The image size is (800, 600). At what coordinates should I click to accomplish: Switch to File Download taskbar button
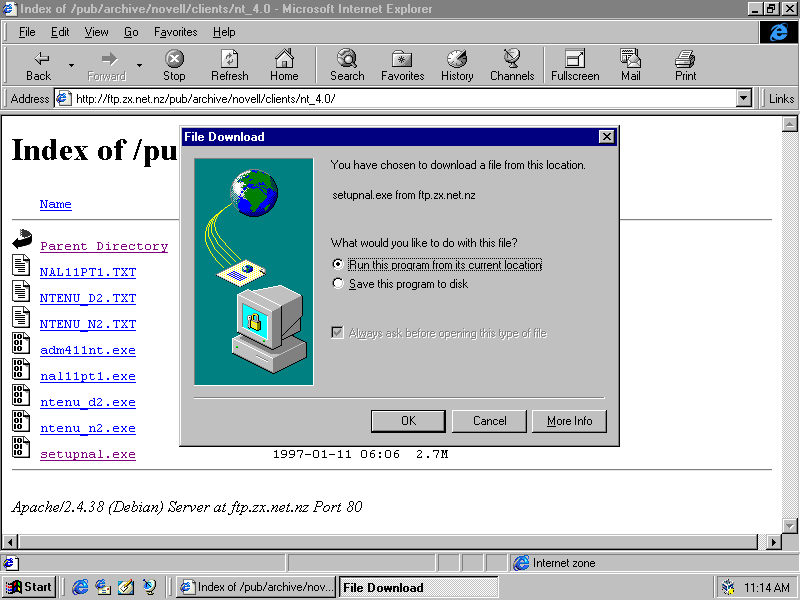click(x=418, y=587)
